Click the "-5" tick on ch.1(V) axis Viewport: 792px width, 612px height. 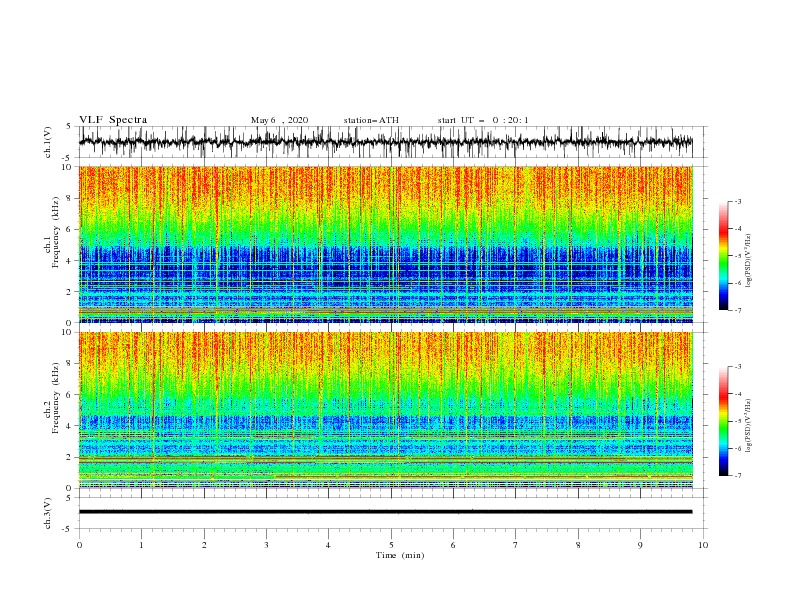click(68, 158)
